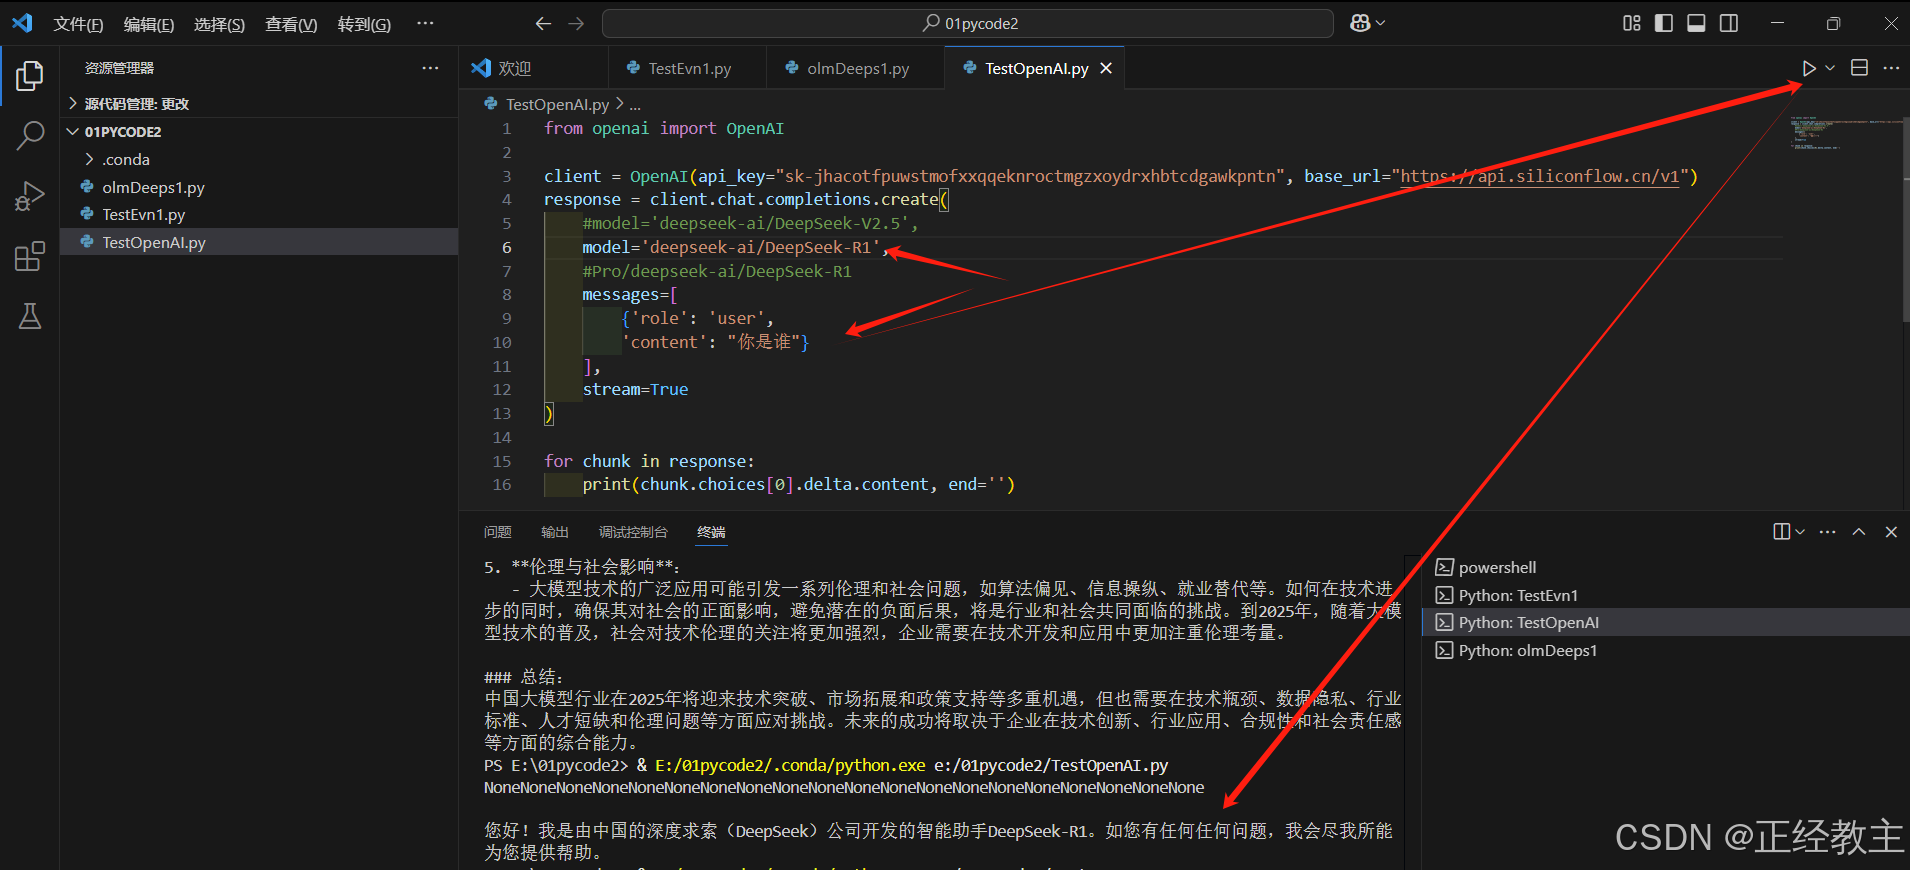Viewport: 1910px width, 870px height.
Task: Select the powershell terminal entry
Action: tap(1667, 567)
